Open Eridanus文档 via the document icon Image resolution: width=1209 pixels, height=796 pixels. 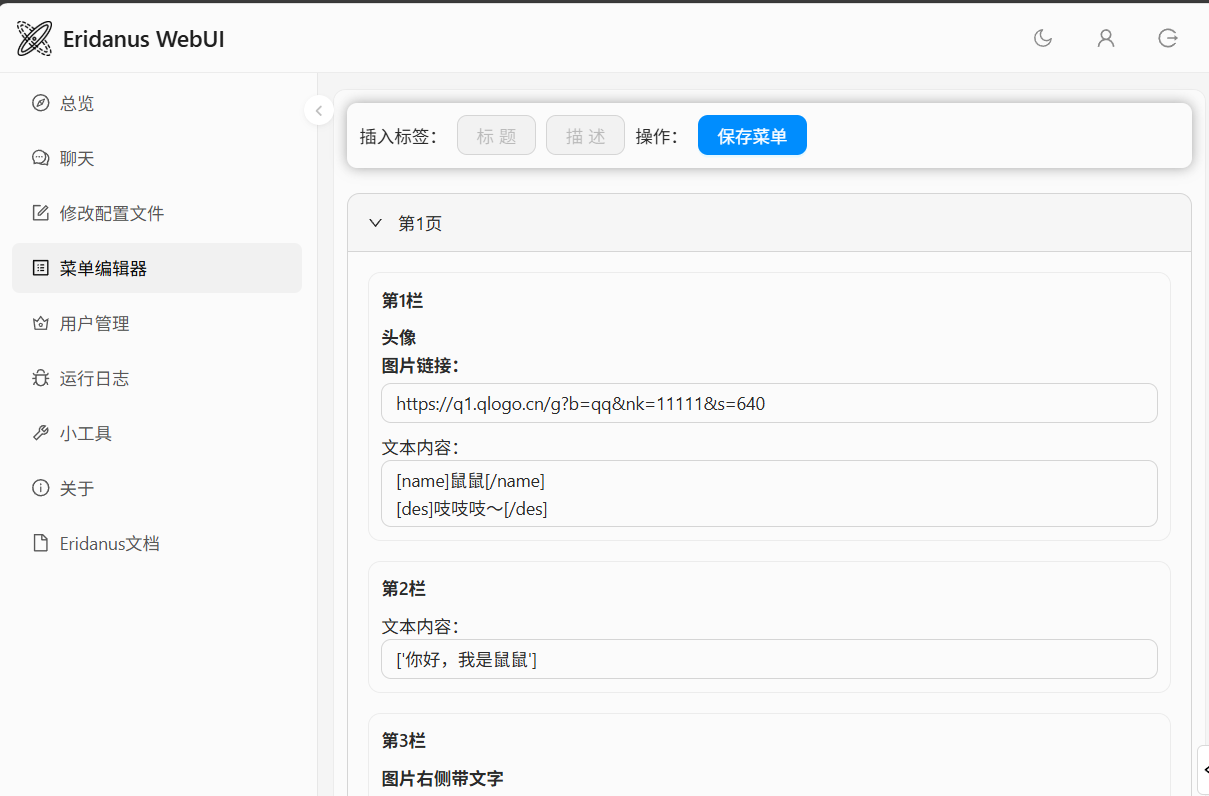click(41, 543)
